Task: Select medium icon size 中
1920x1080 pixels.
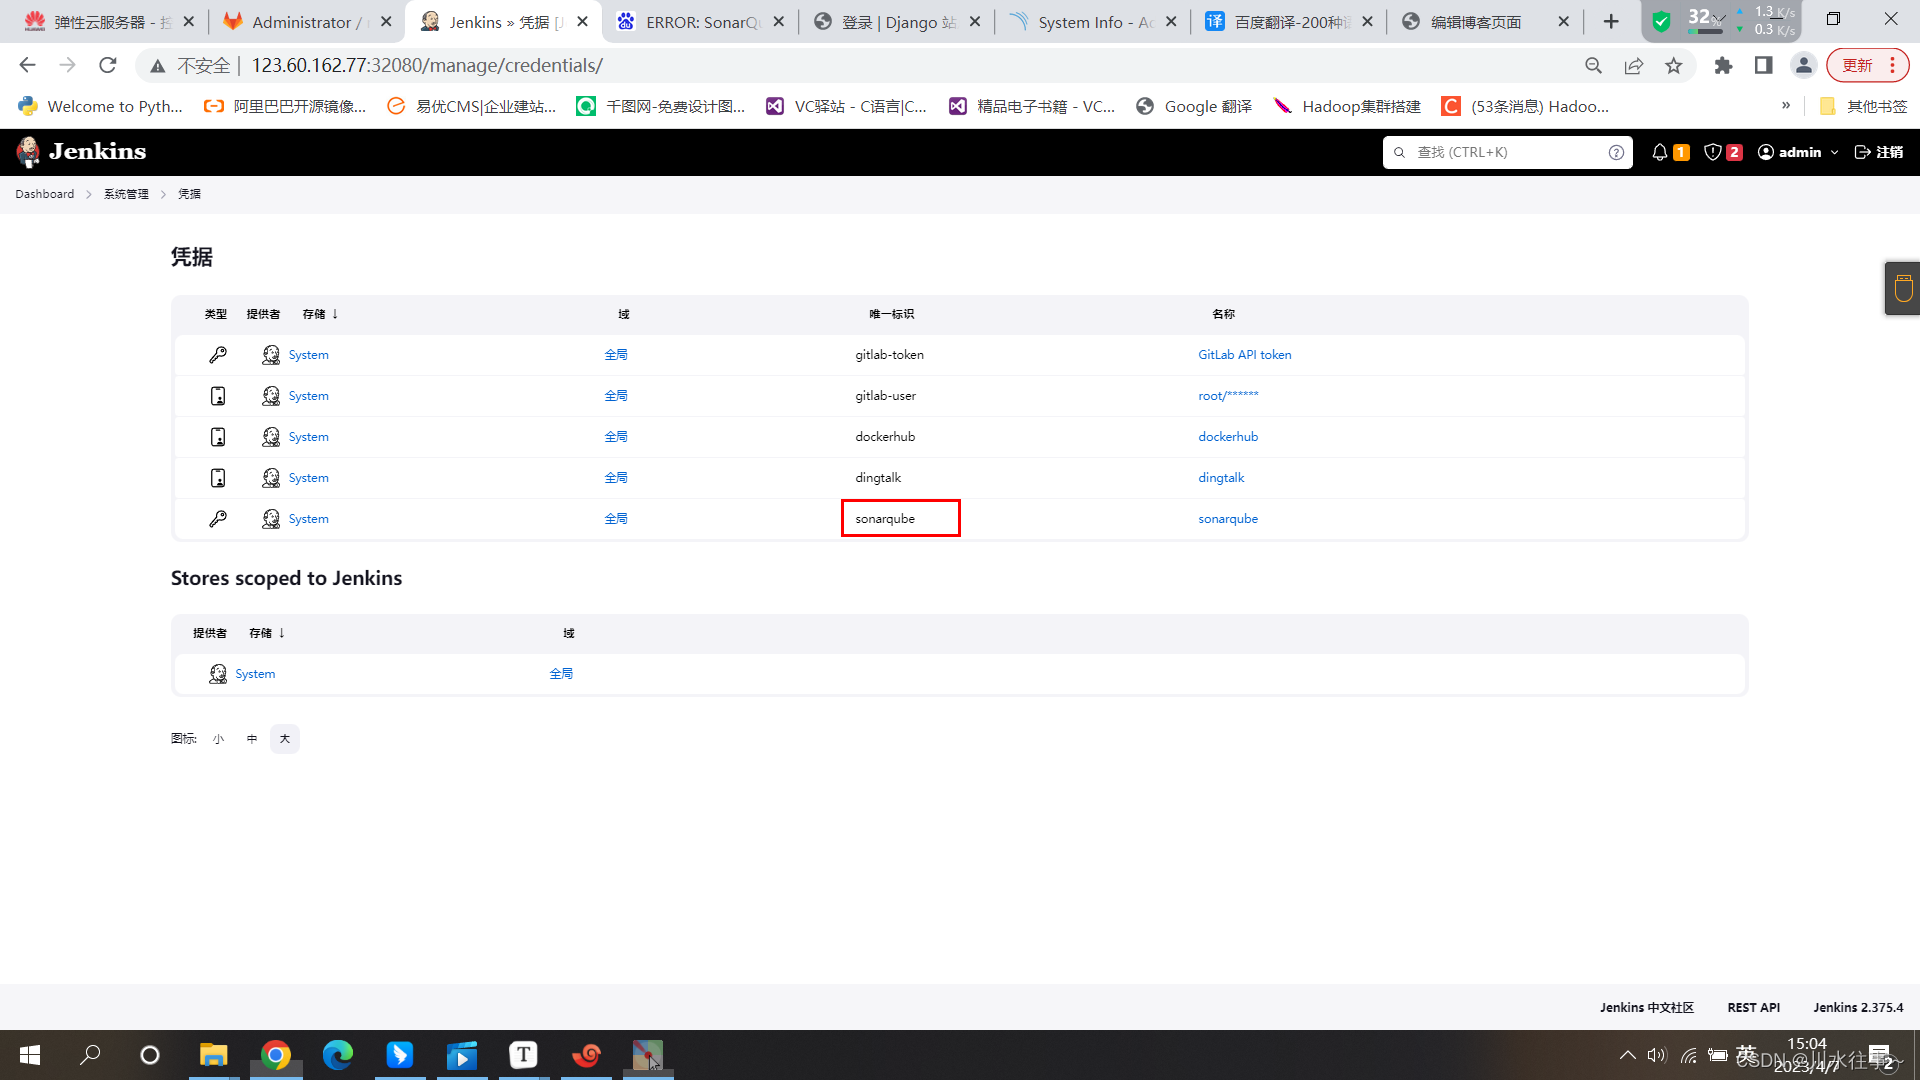Action: (252, 739)
